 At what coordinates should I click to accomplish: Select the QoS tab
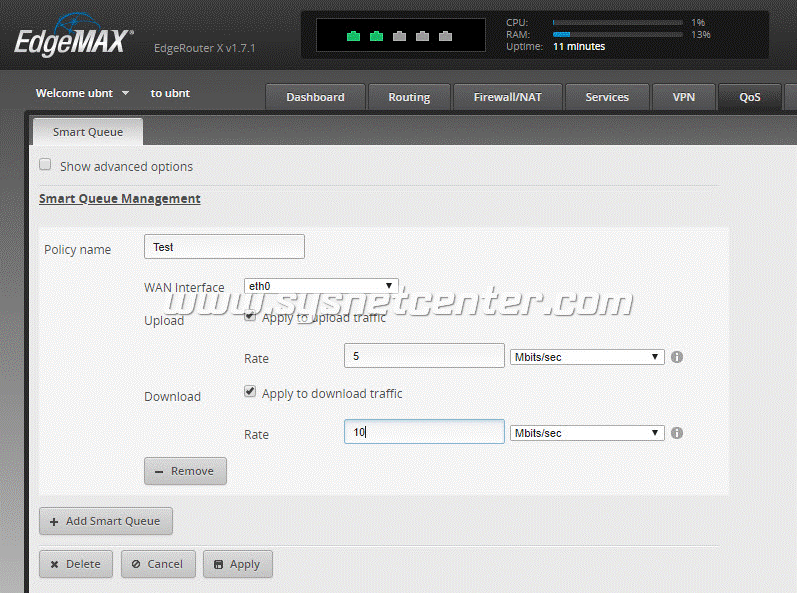pos(750,97)
